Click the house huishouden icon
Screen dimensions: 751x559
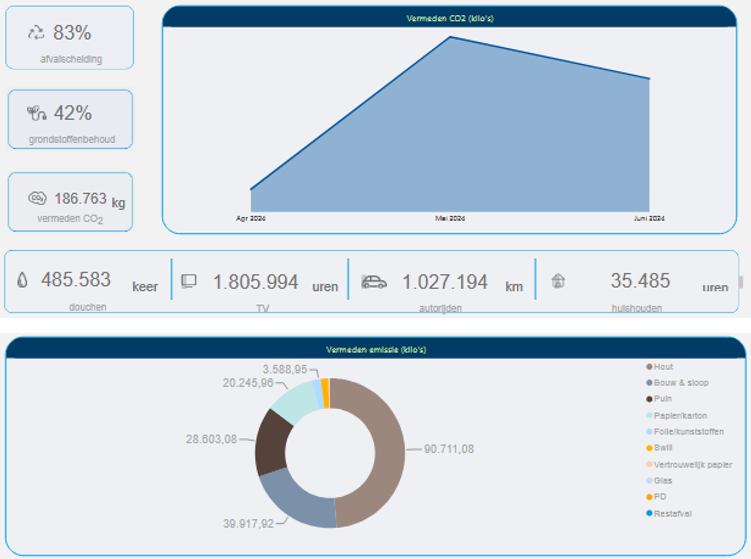[558, 282]
